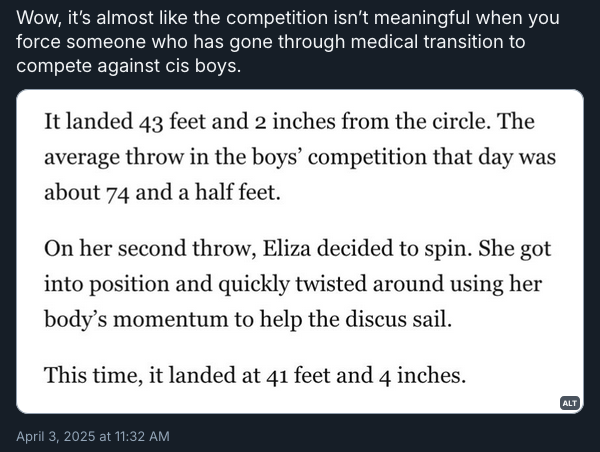Click the line 'about 74 and a half feet.'

(x=162, y=192)
